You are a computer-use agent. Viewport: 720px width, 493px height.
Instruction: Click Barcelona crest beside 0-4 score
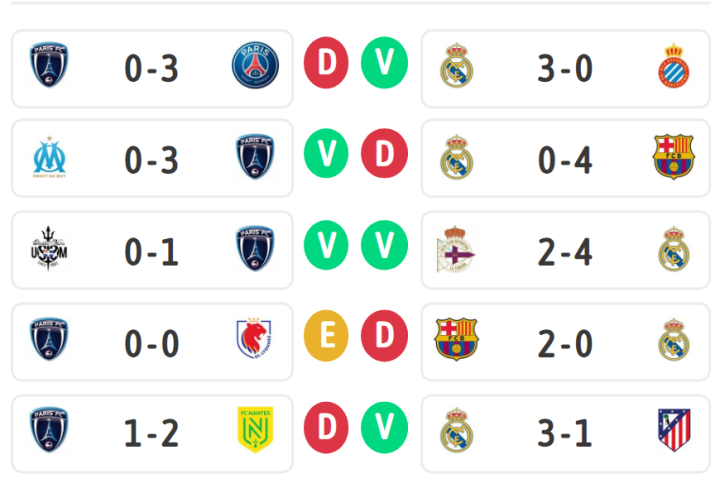point(675,157)
